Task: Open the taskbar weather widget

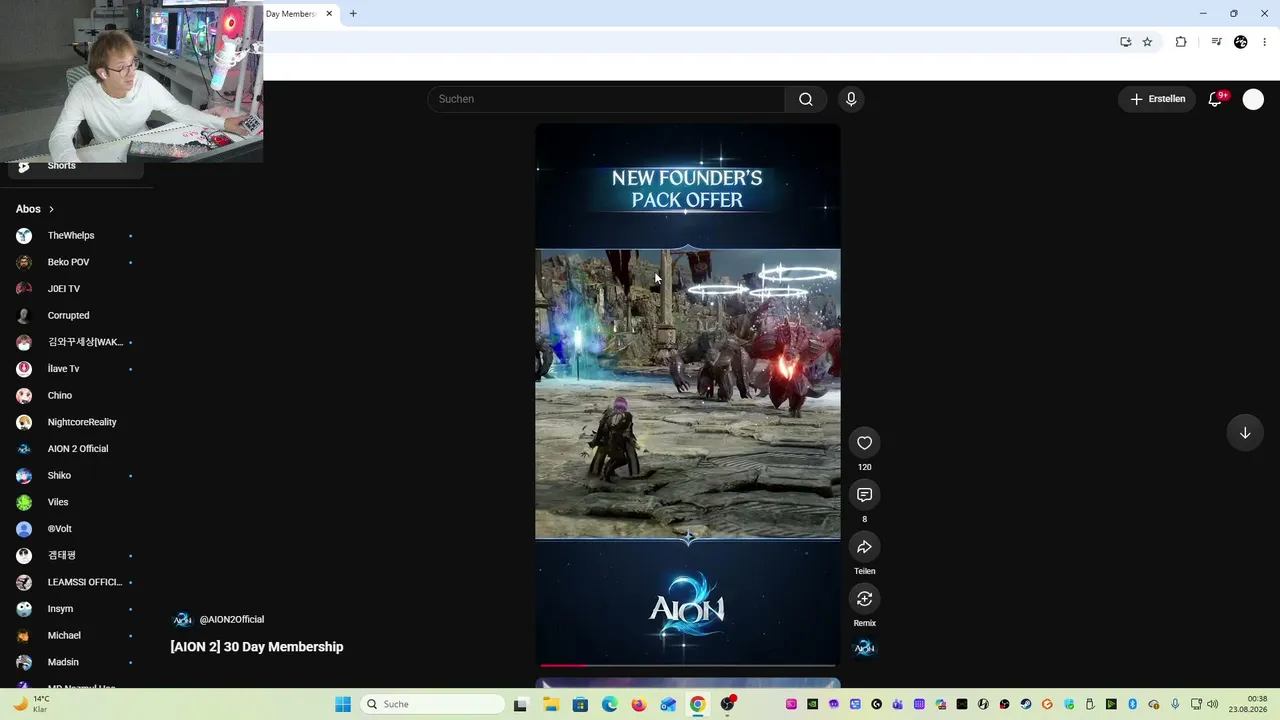Action: click(30, 704)
